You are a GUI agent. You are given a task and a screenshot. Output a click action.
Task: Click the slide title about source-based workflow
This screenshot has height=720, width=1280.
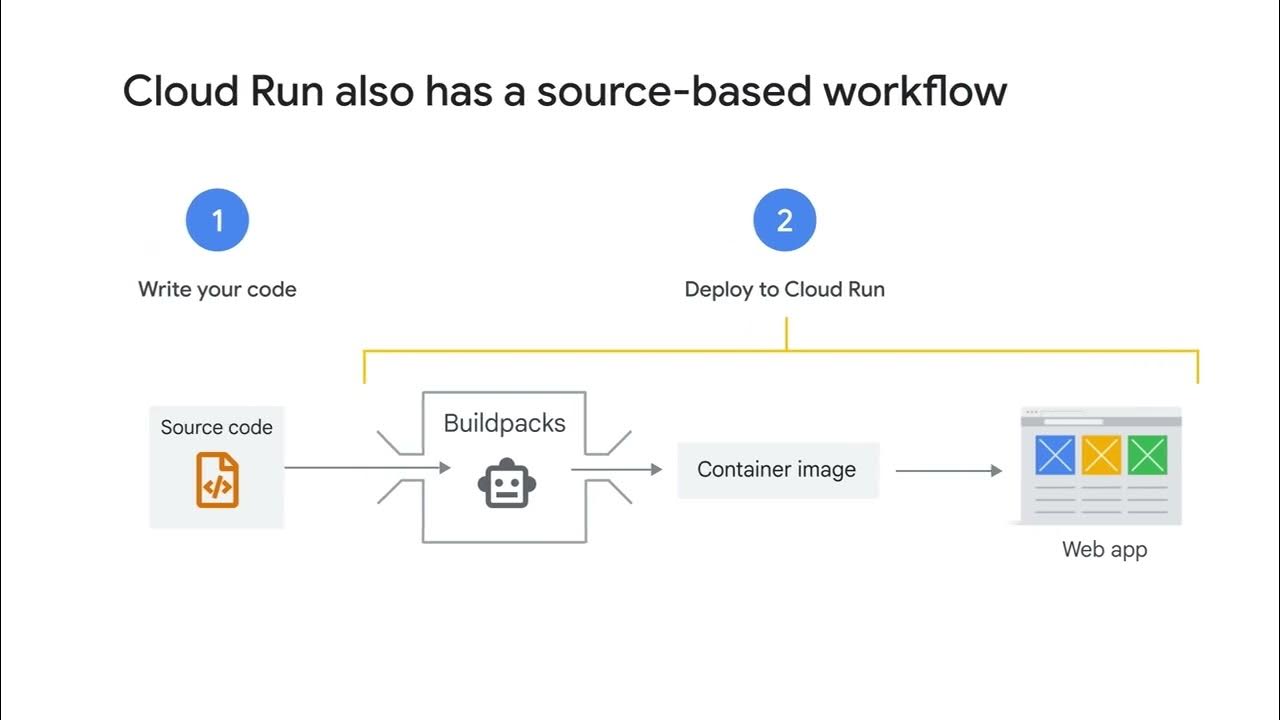(x=564, y=91)
